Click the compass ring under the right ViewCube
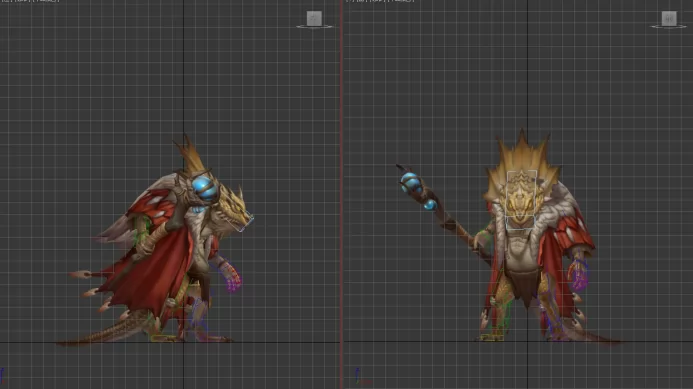Screen dimensions: 693x389 pyautogui.click(x=668, y=27)
